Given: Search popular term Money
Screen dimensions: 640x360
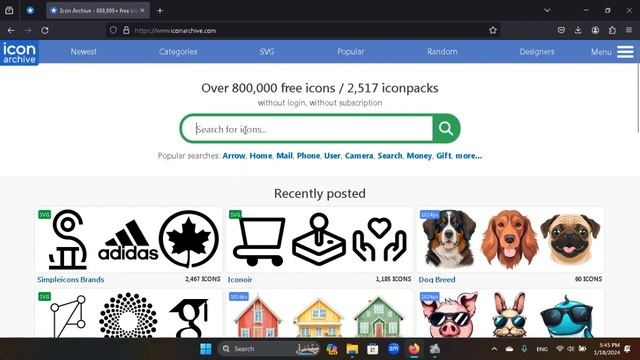Looking at the screenshot, I should click(419, 156).
